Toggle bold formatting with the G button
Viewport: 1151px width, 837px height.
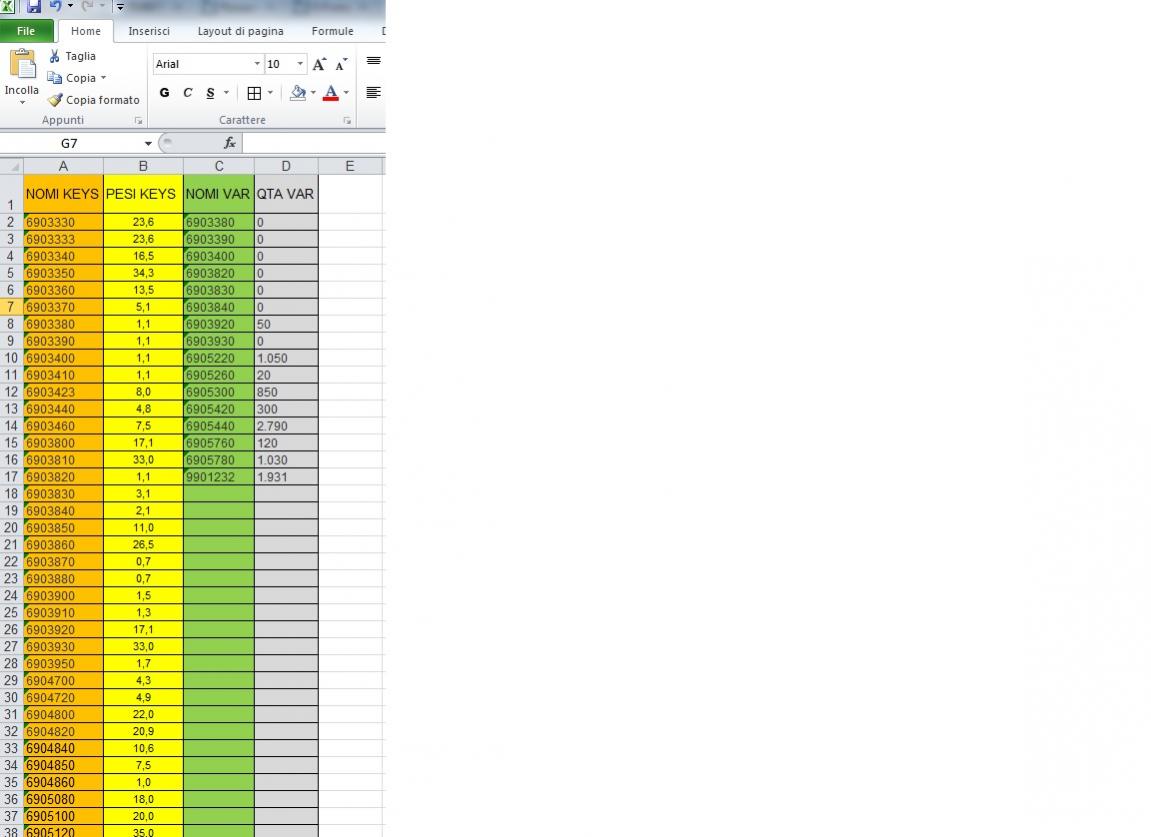pyautogui.click(x=165, y=93)
